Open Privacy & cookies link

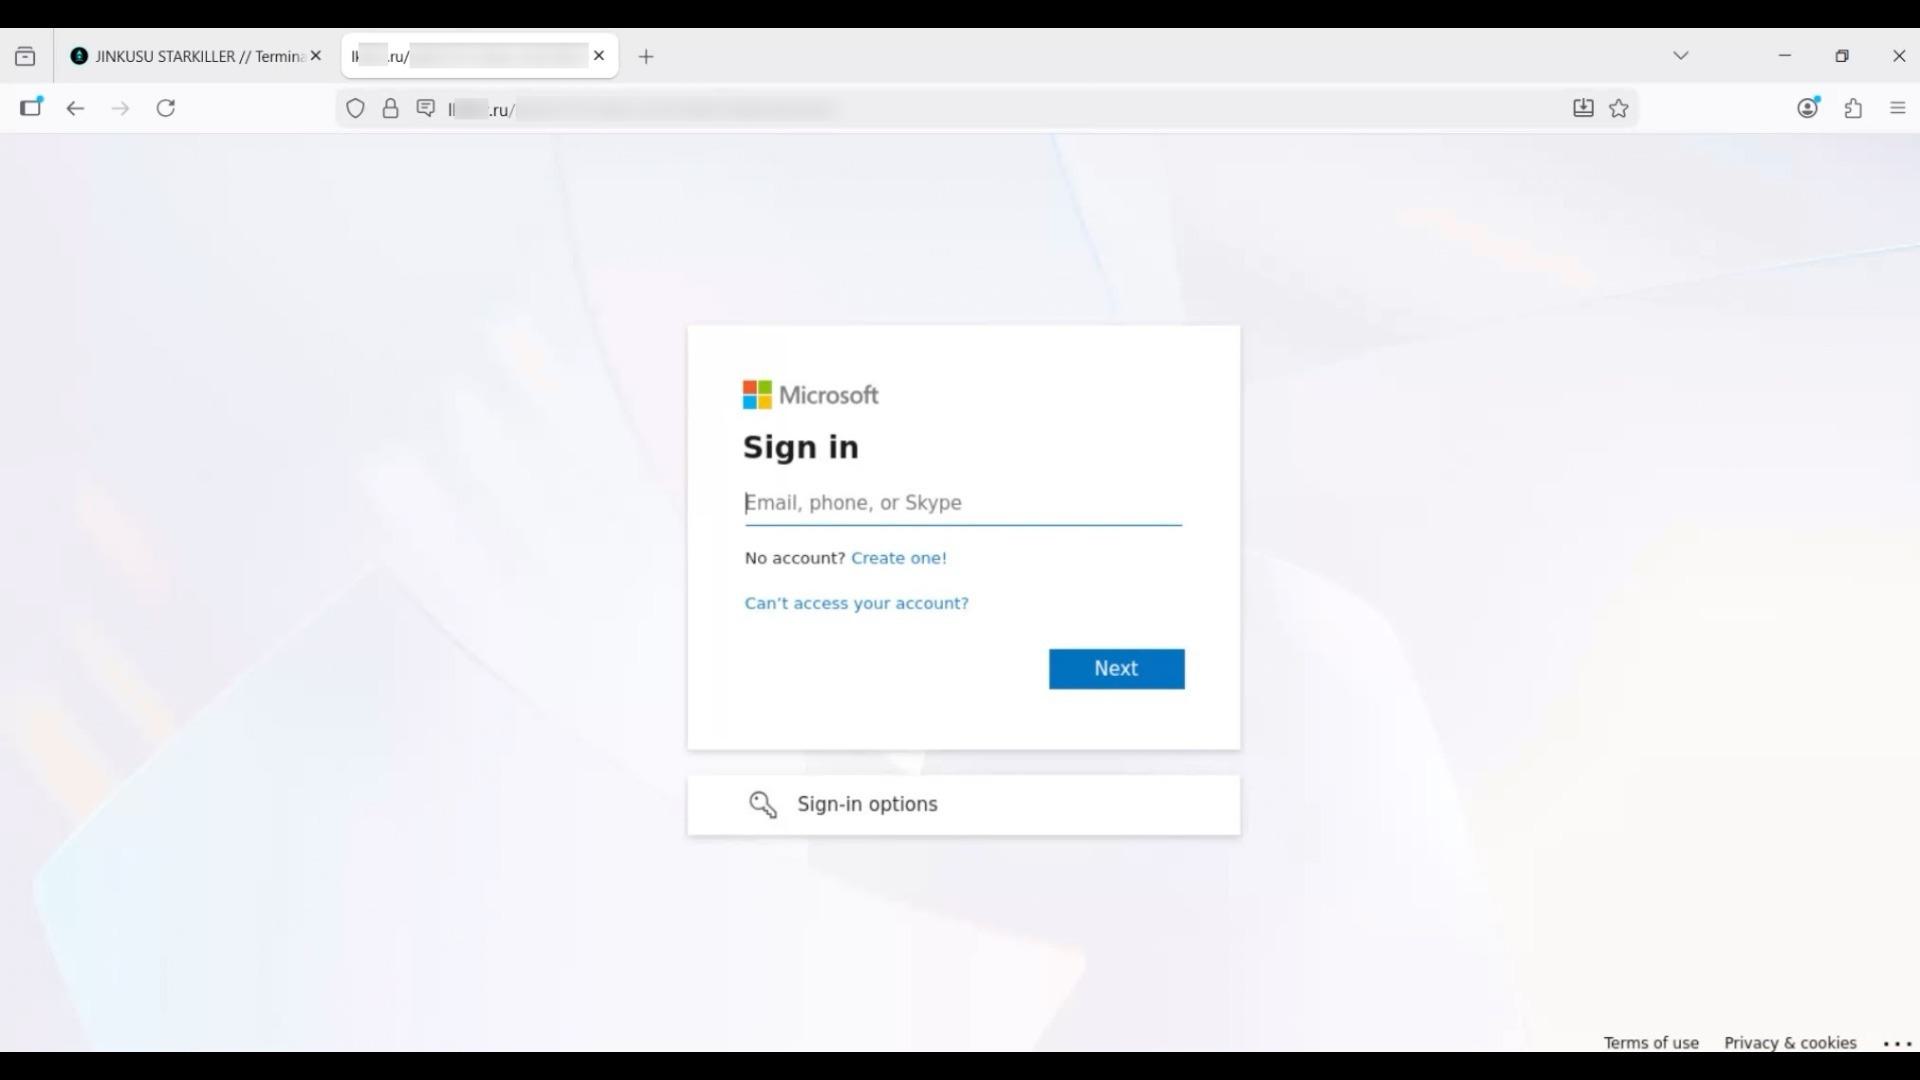click(1790, 1042)
